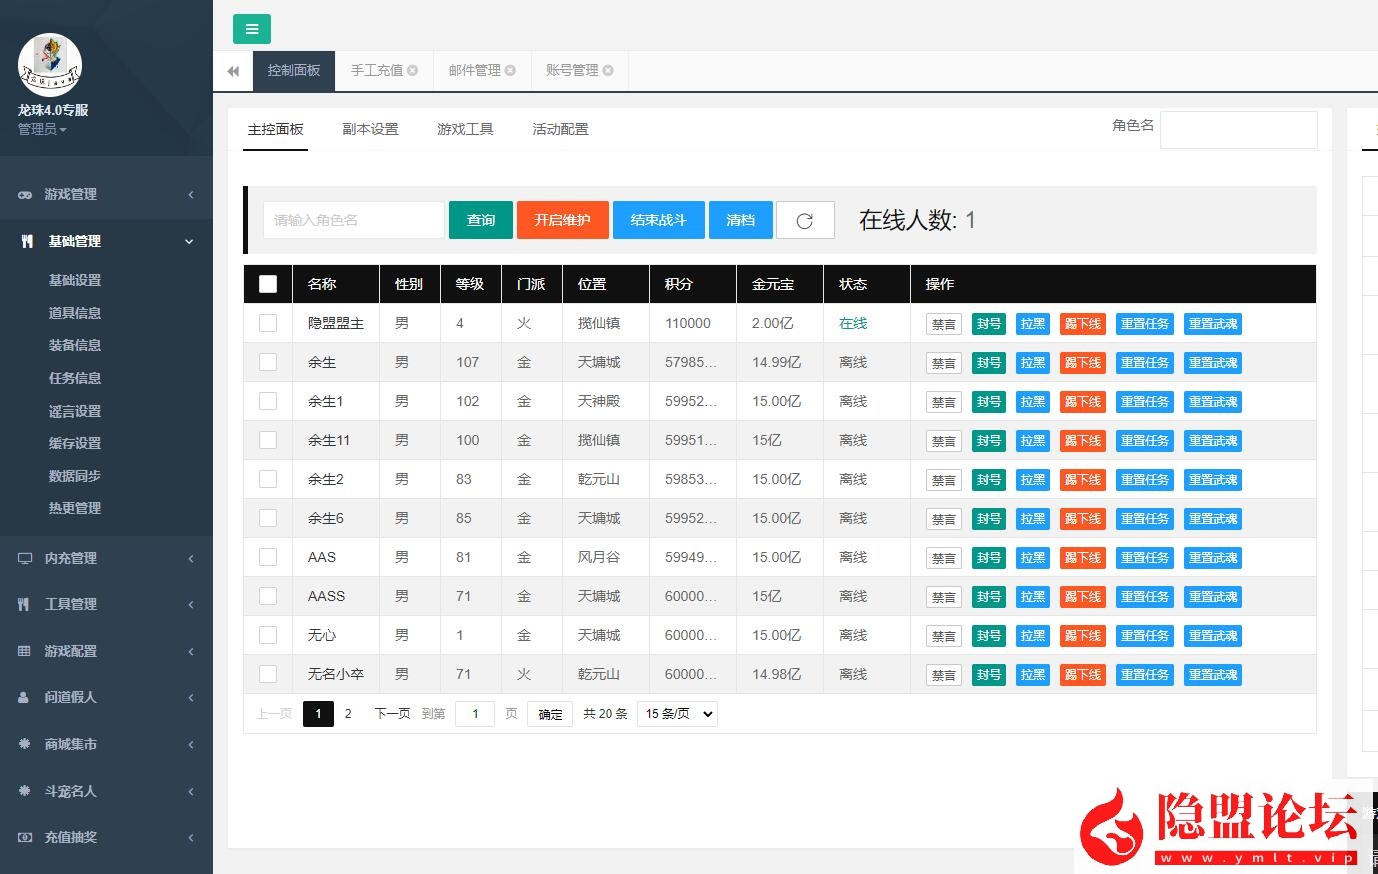
Task: Click the 商城集市 sidebar icon
Action: click(x=24, y=744)
